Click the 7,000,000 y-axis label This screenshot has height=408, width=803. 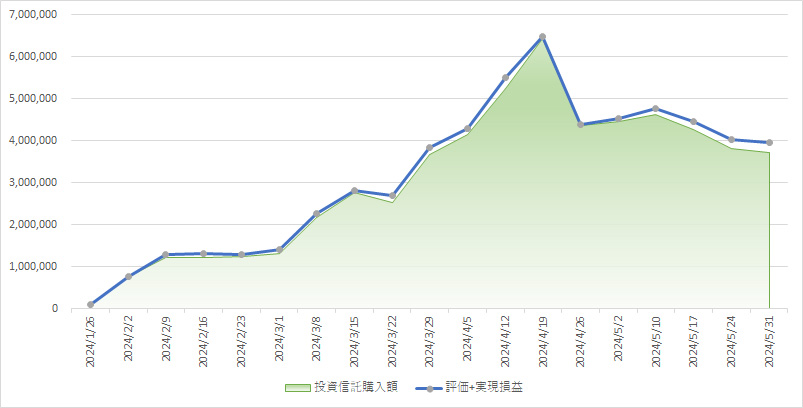[33, 14]
